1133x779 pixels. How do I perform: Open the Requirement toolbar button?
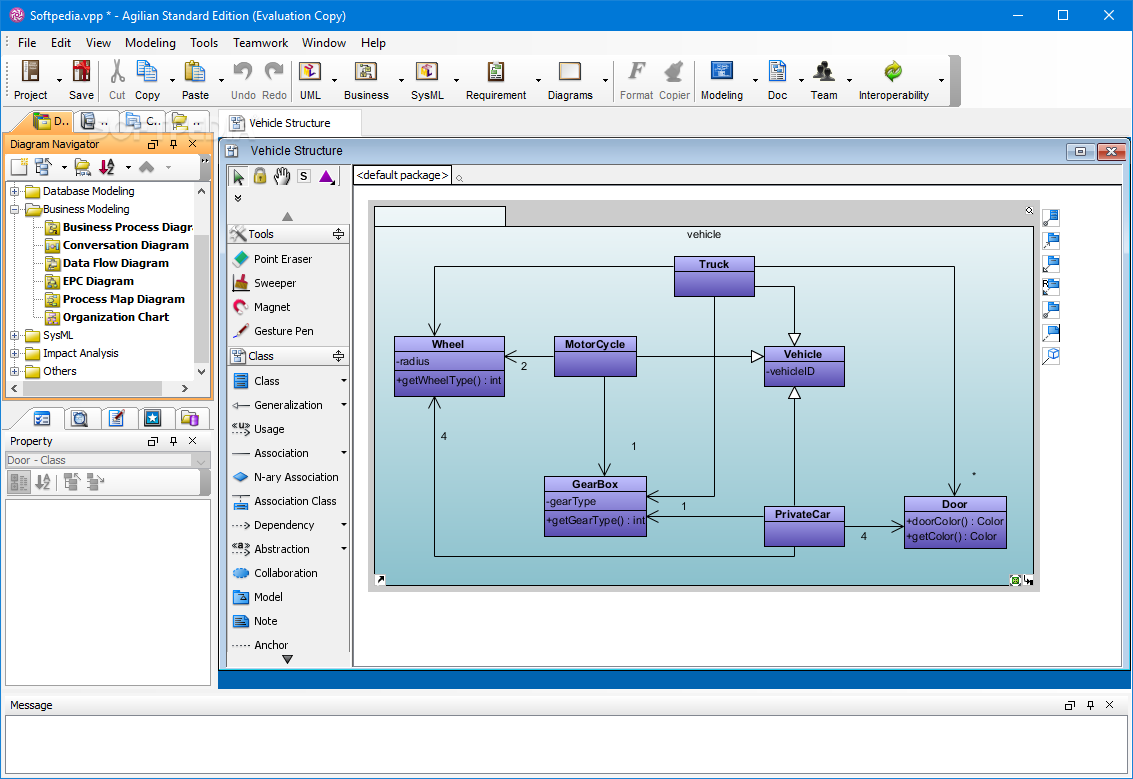(x=496, y=79)
